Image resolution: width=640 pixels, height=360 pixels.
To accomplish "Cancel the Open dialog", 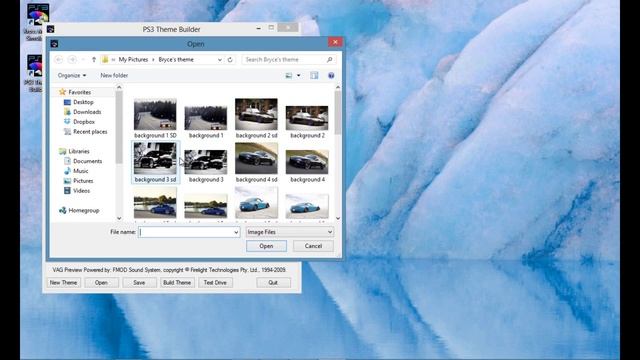I will click(x=313, y=246).
